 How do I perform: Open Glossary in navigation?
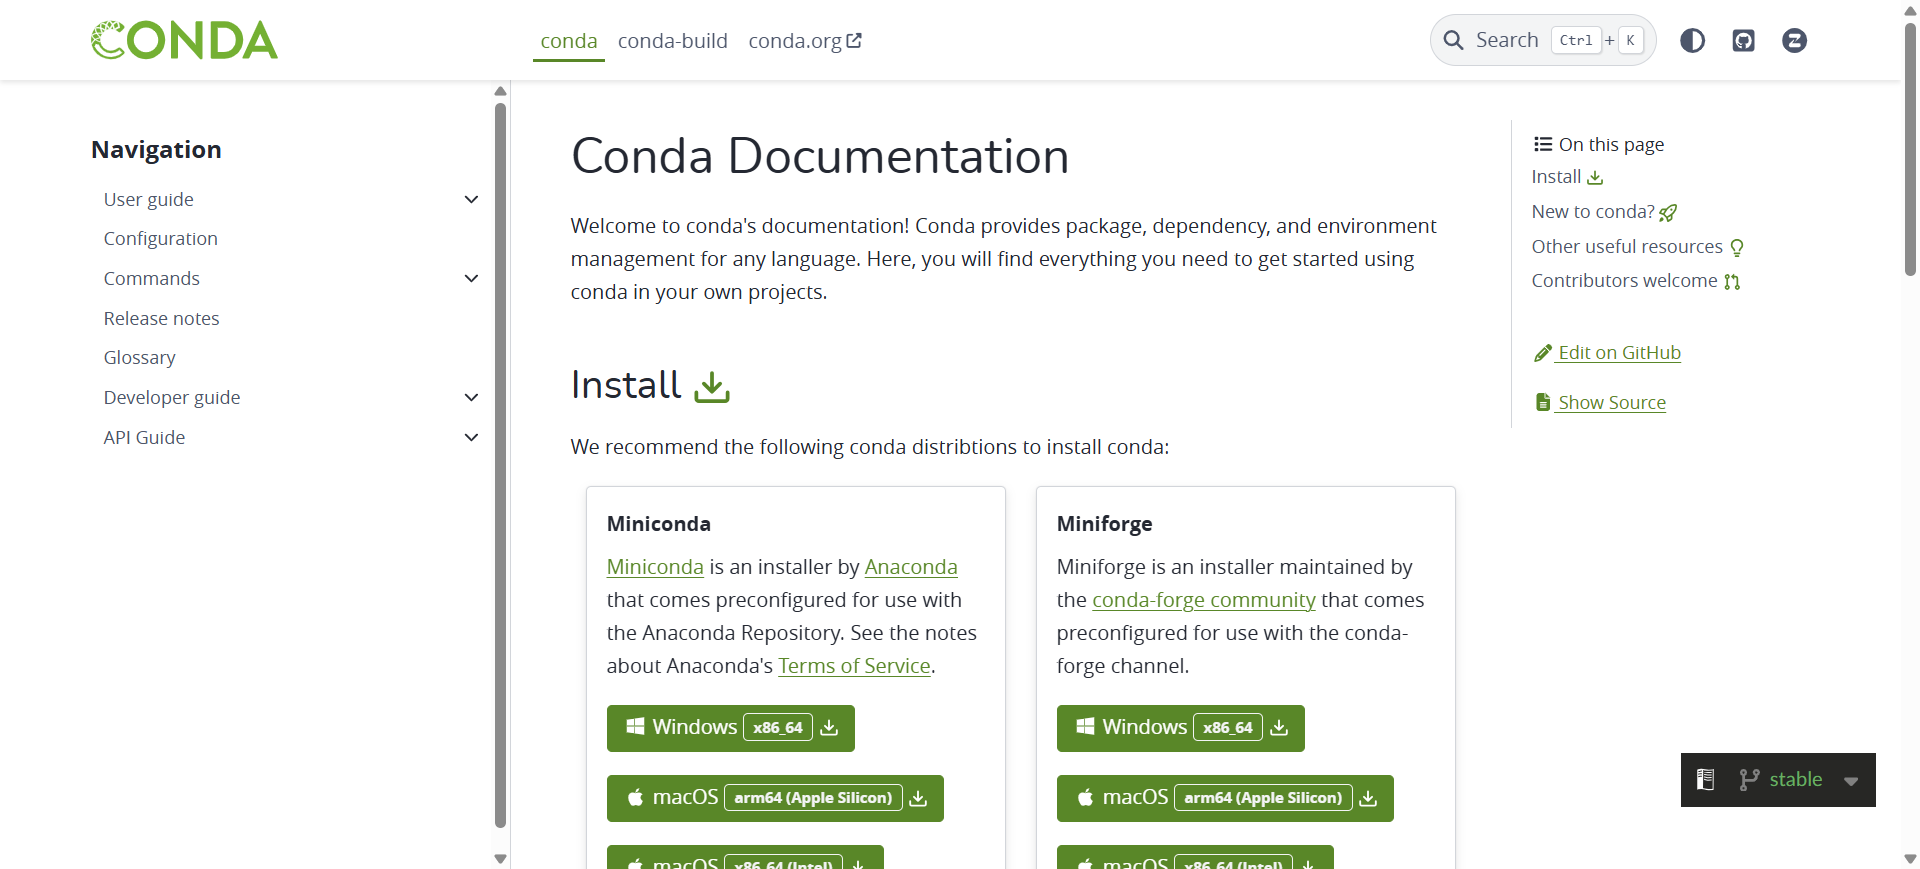pos(140,357)
